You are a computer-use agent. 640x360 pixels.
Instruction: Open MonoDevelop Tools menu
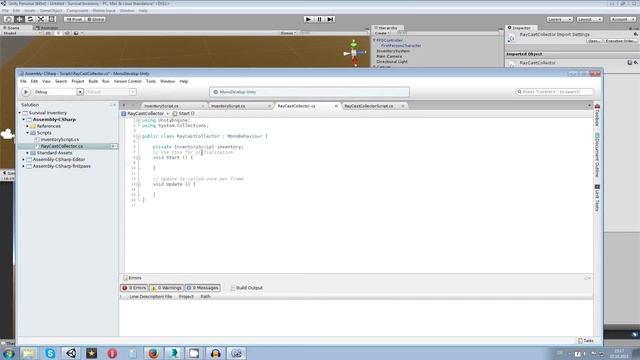[151, 81]
